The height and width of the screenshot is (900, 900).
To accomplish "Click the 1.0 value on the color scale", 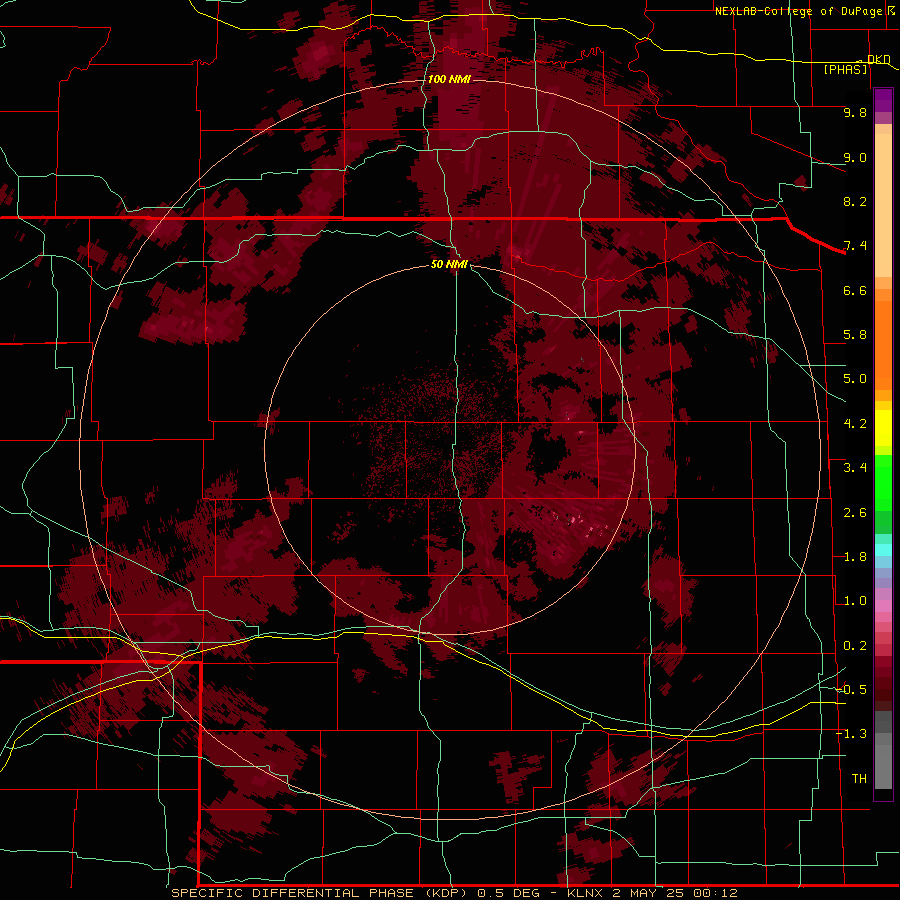I will [855, 601].
